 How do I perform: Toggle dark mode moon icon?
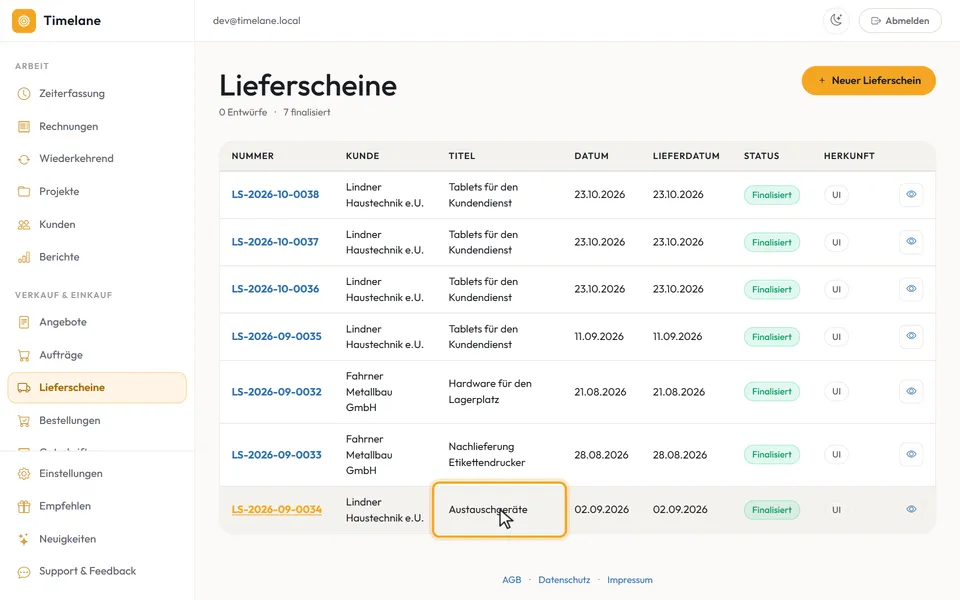[x=836, y=20]
